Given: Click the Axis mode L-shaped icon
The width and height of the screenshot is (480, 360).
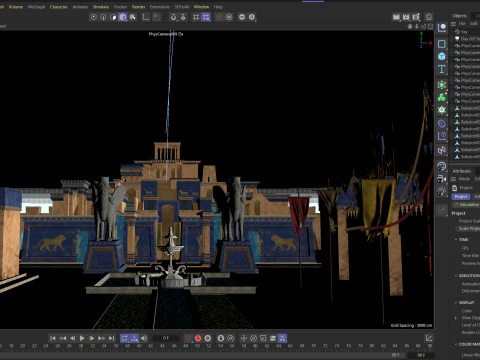Looking at the screenshot, I should (146, 17).
